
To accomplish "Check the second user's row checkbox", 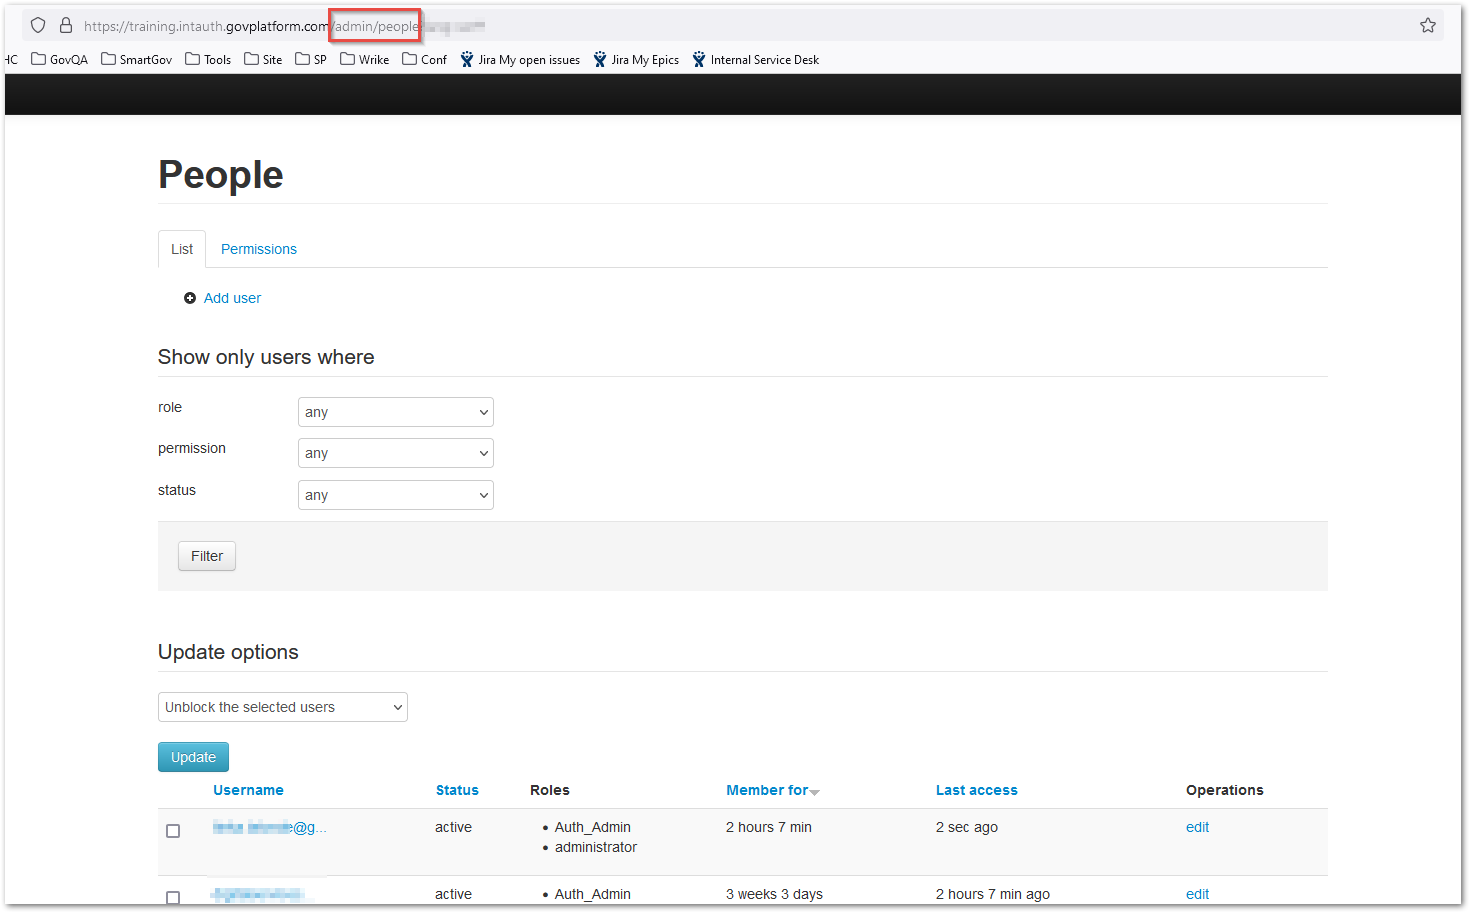I will point(173,897).
